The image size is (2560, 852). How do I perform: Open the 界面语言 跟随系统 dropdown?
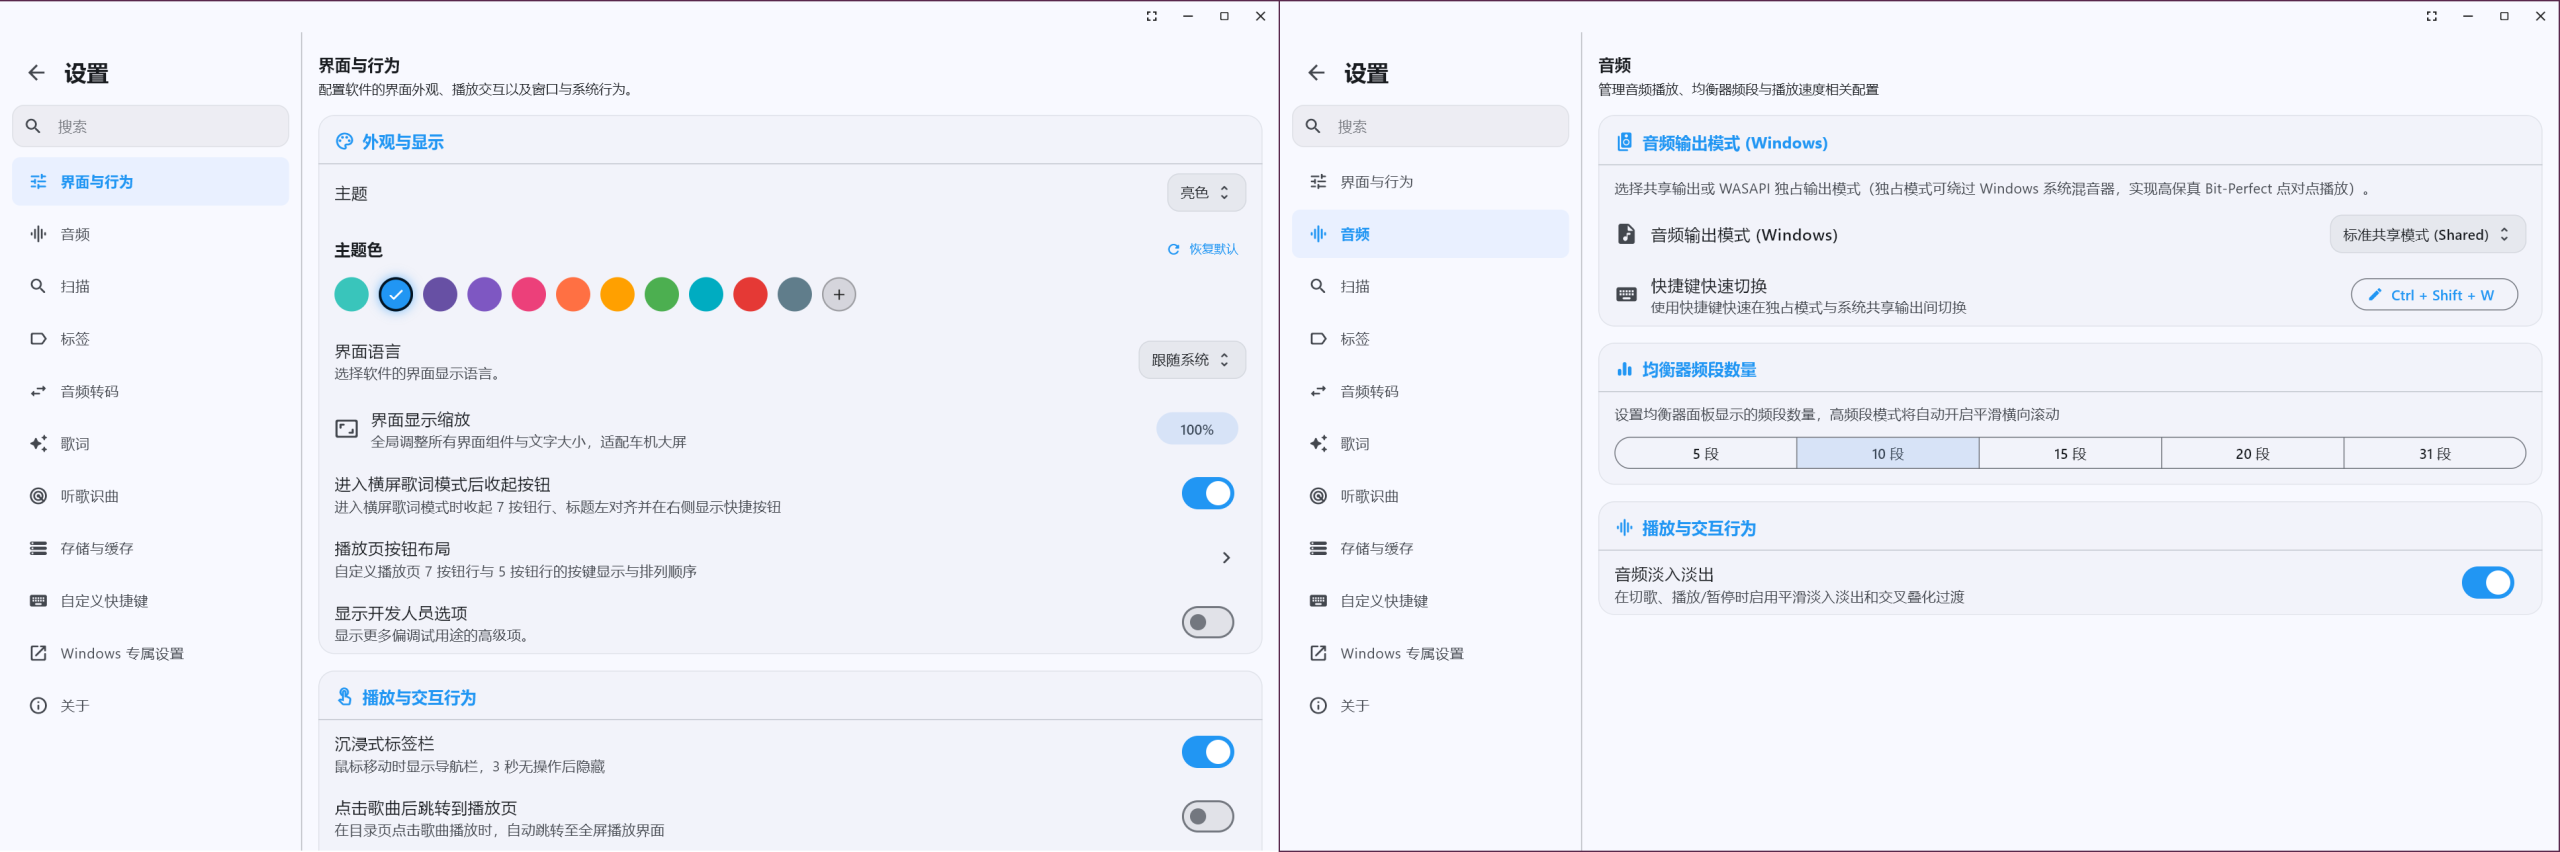(x=1192, y=360)
